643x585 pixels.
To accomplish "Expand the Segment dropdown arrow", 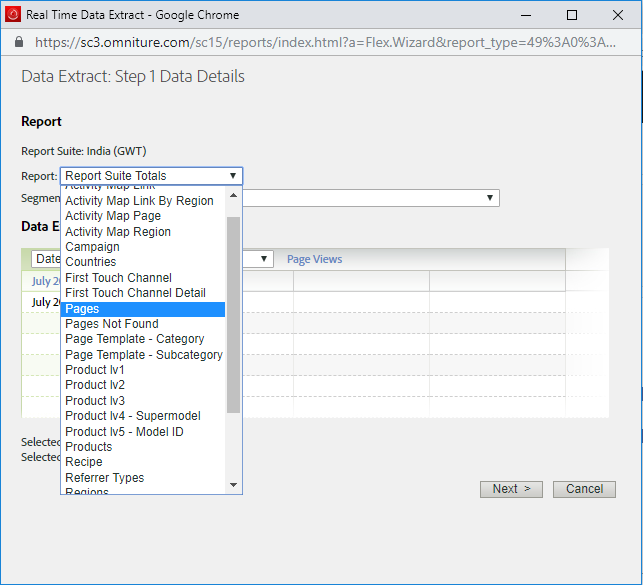I will coord(490,198).
